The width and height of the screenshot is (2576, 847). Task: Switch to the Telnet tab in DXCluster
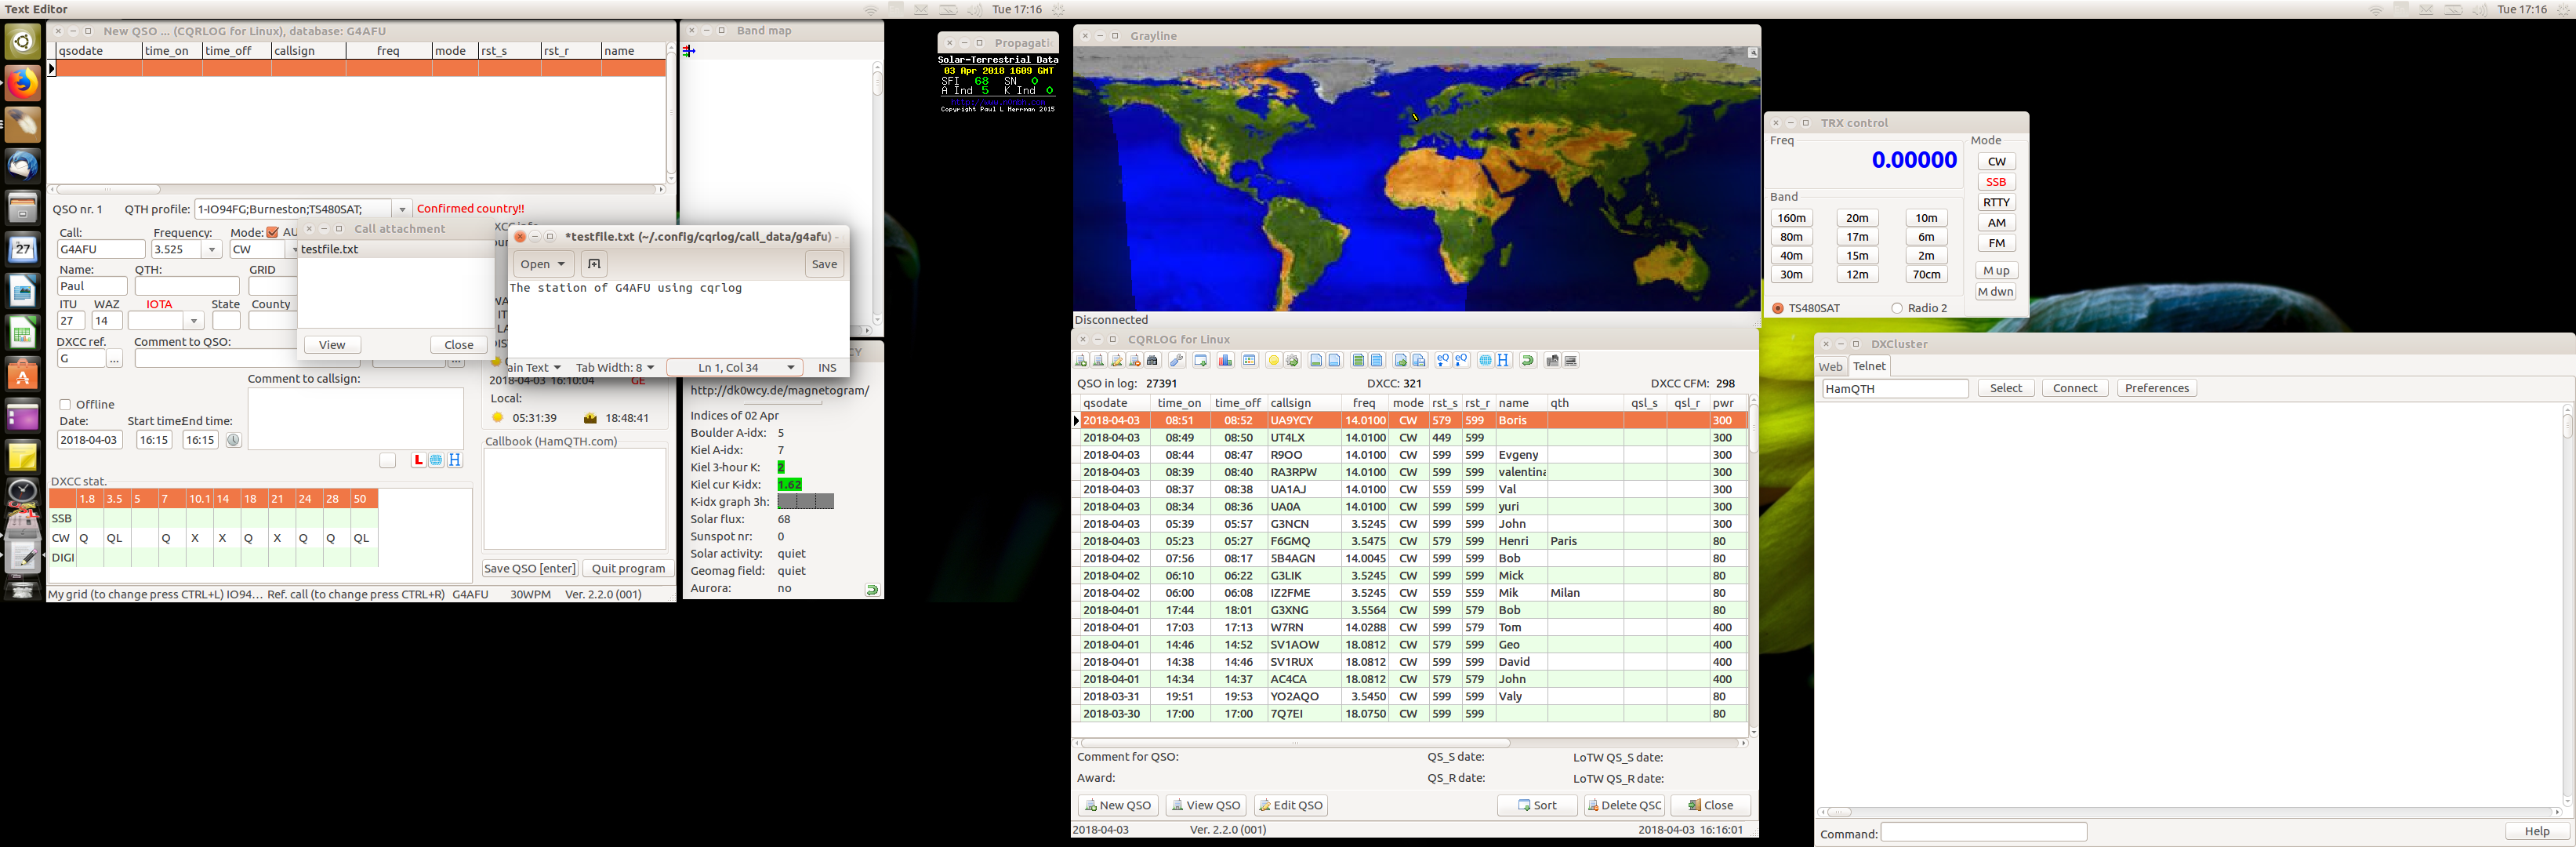[x=1869, y=366]
